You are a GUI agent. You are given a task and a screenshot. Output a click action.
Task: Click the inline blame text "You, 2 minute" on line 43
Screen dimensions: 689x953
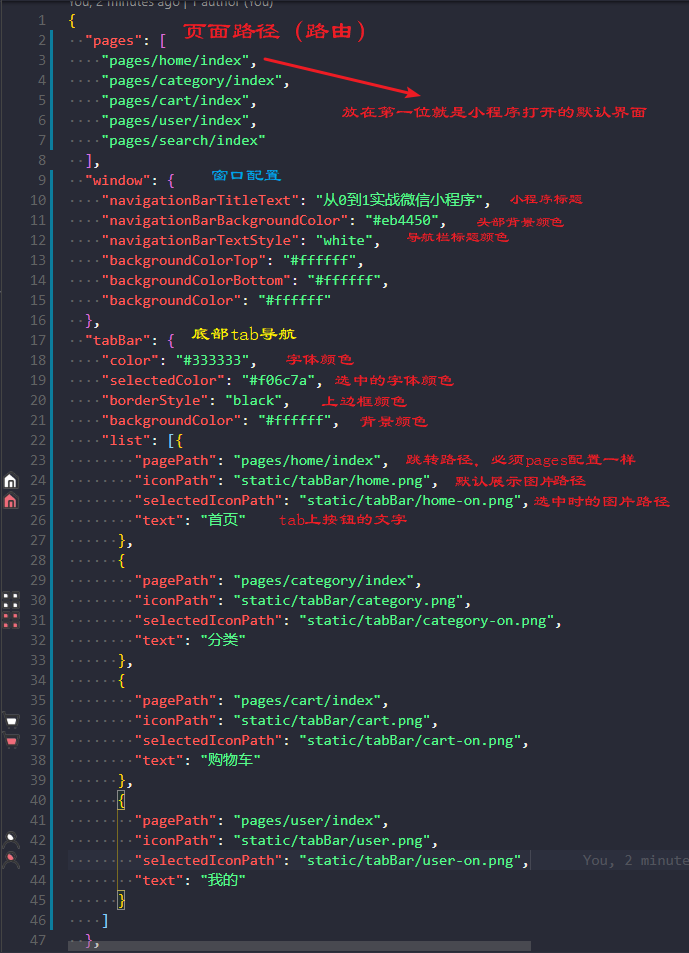pos(636,860)
